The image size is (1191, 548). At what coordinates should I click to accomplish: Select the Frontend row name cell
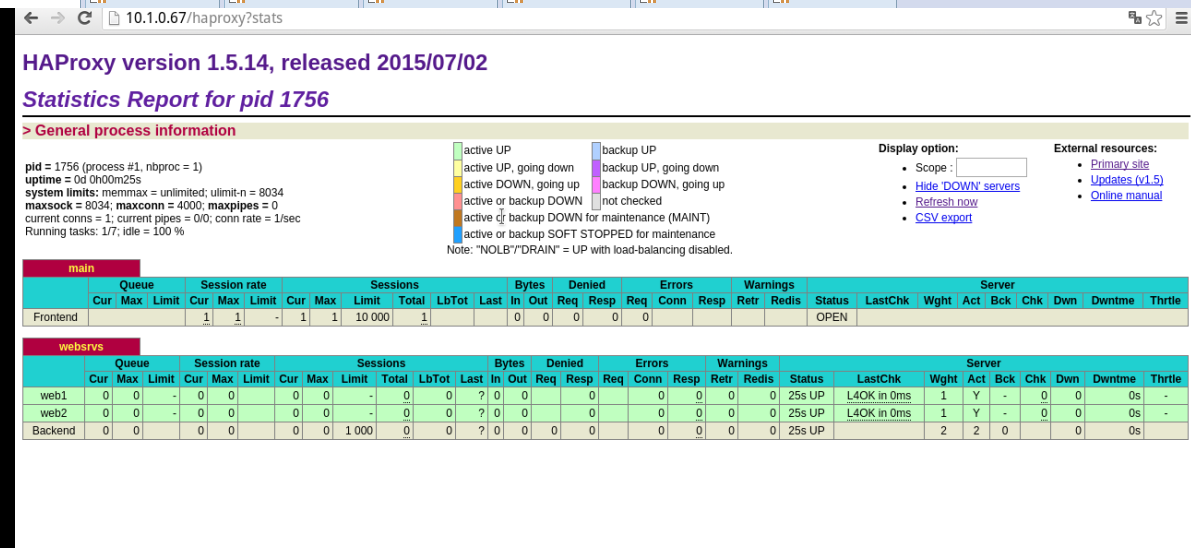click(x=56, y=317)
